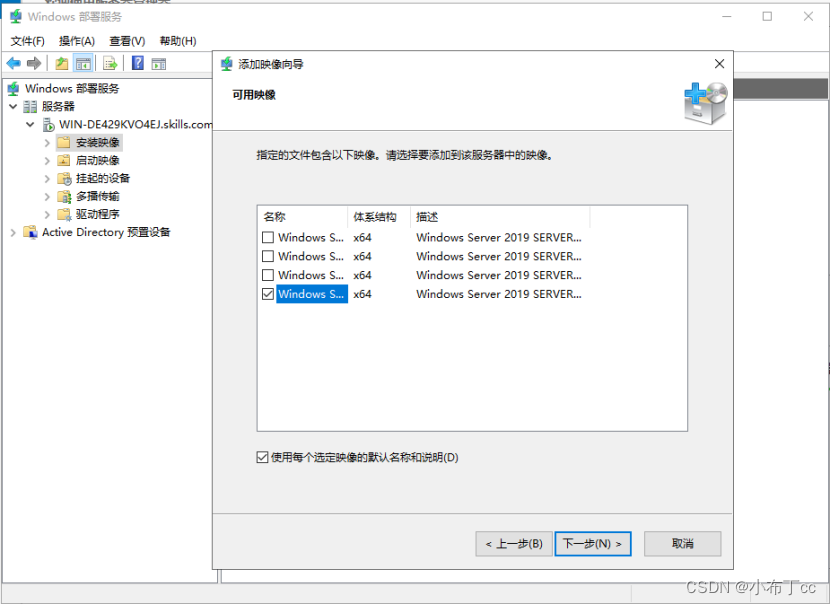831x605 pixels.
Task: Collapse the WIN-DE429KVO4EJ.skills.com node
Action: tap(30, 124)
